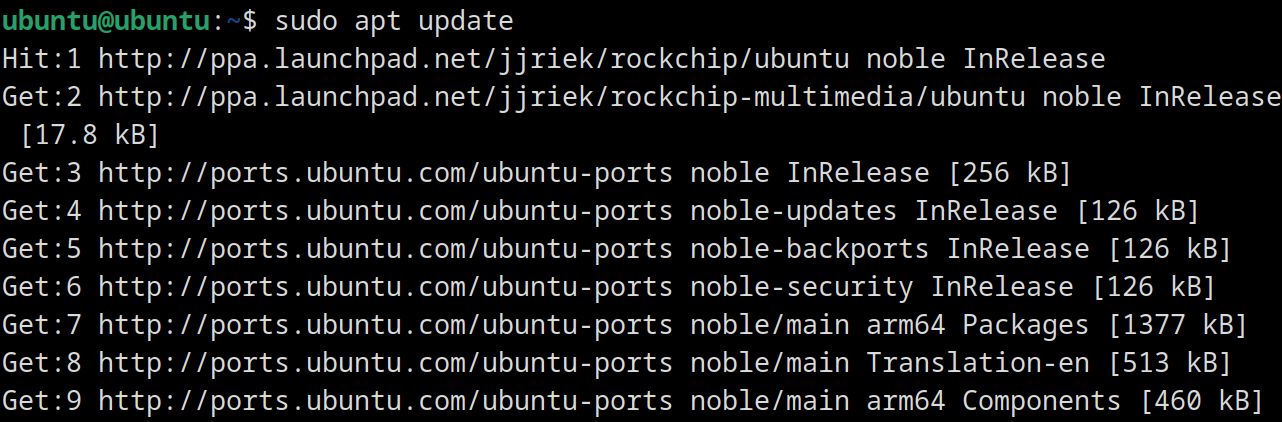The width and height of the screenshot is (1282, 422).
Task: Click '[1377 kB]' size on Get:7 line
Action: pos(1178,325)
